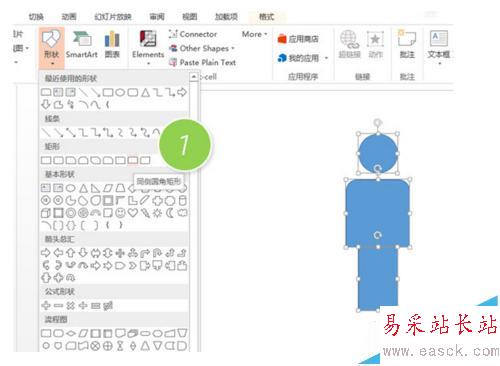The image size is (500, 366).
Task: Select the blue leg rectangle on slide
Action: 378,278
